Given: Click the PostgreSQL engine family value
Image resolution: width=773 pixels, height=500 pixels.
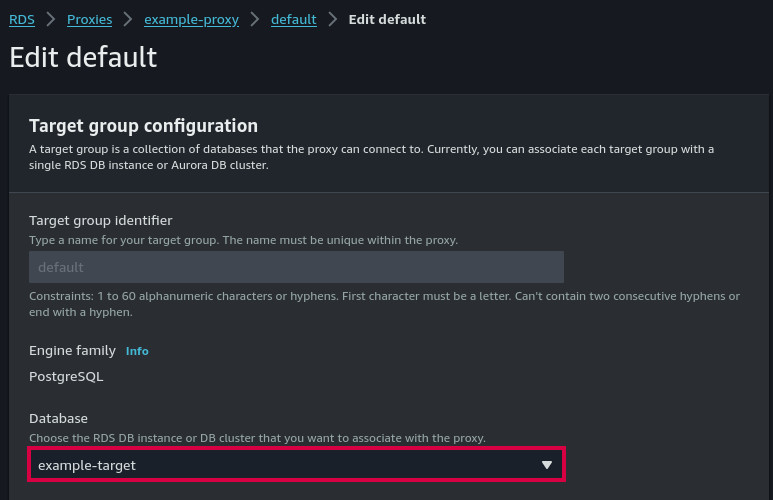Looking at the screenshot, I should coord(66,377).
